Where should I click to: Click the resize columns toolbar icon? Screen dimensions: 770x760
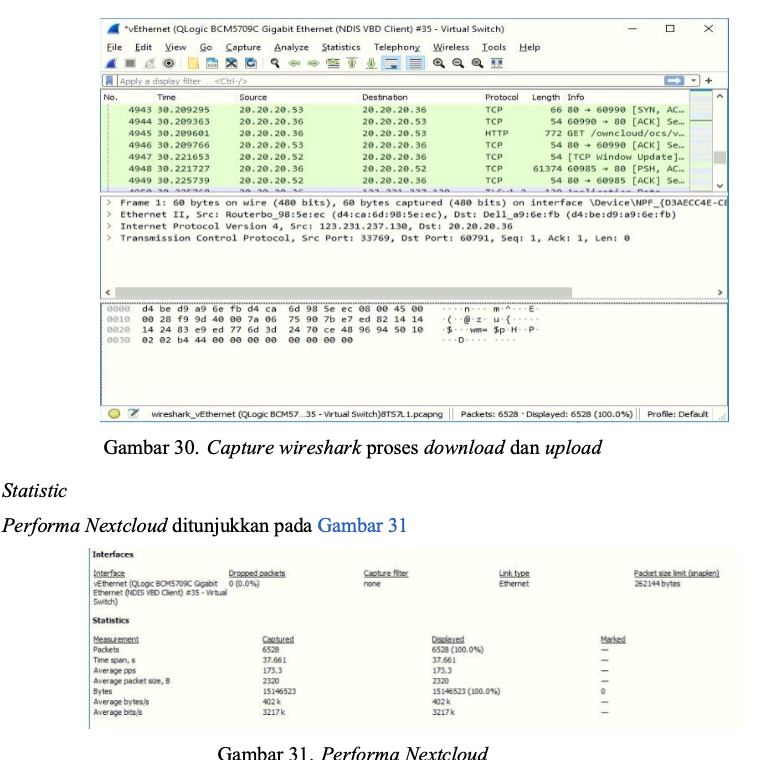pyautogui.click(x=497, y=63)
